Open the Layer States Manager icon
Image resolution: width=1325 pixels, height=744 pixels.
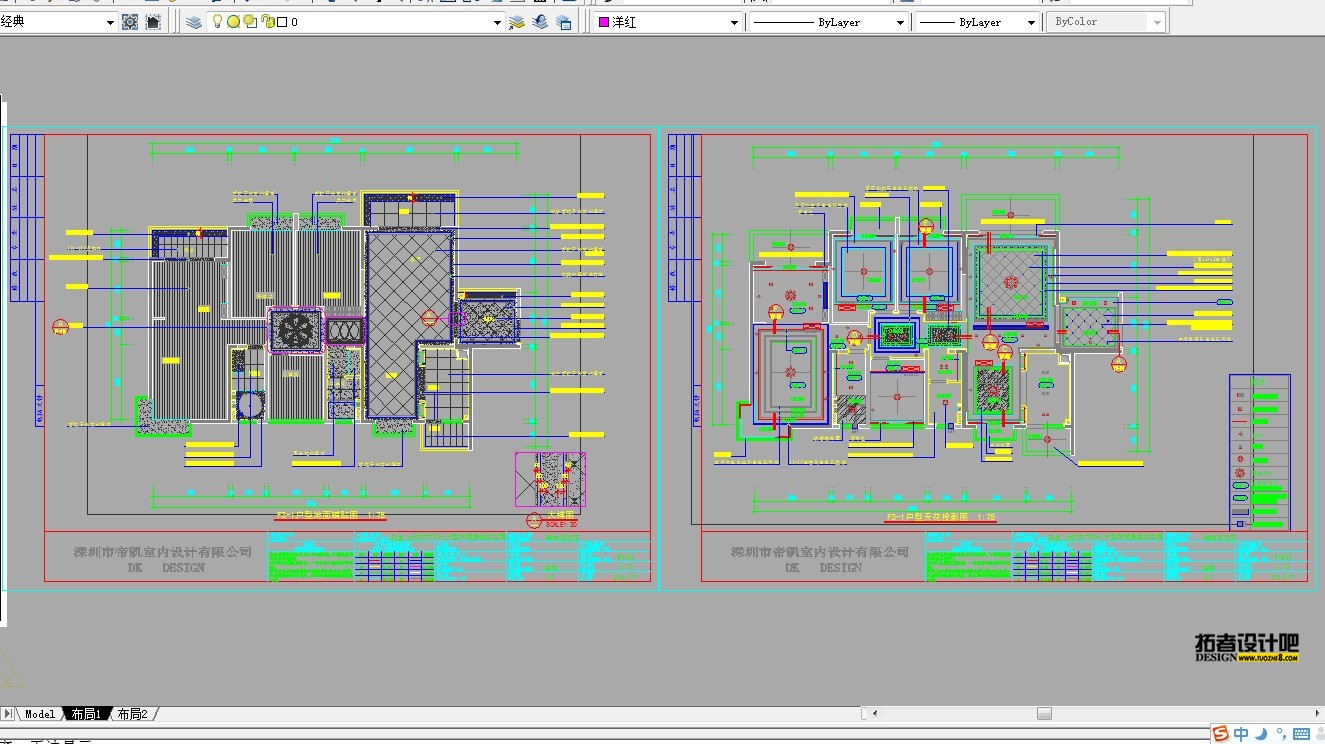[x=564, y=22]
